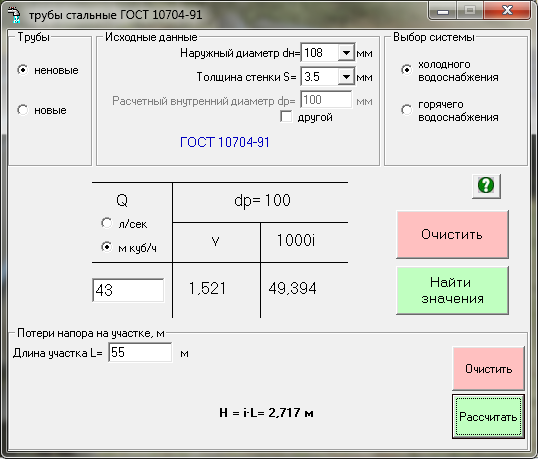Click the result 'H = i·L= 2,717 м'
Screen dimensions: 538x459
[x=266, y=412]
